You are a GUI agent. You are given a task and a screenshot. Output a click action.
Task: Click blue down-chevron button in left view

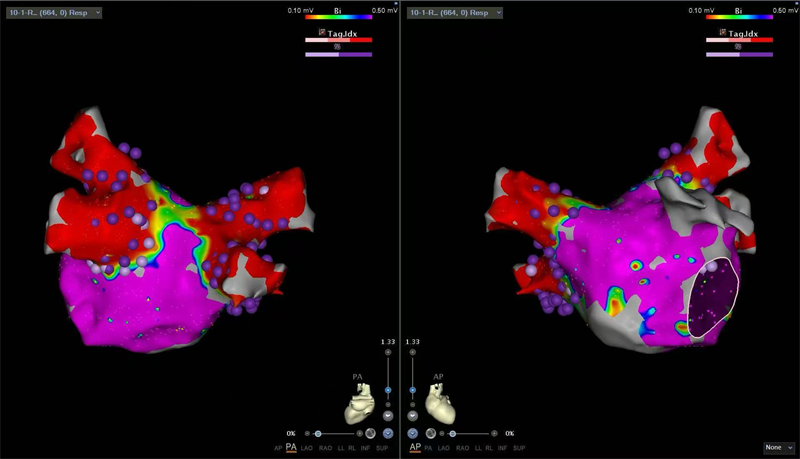(387, 433)
